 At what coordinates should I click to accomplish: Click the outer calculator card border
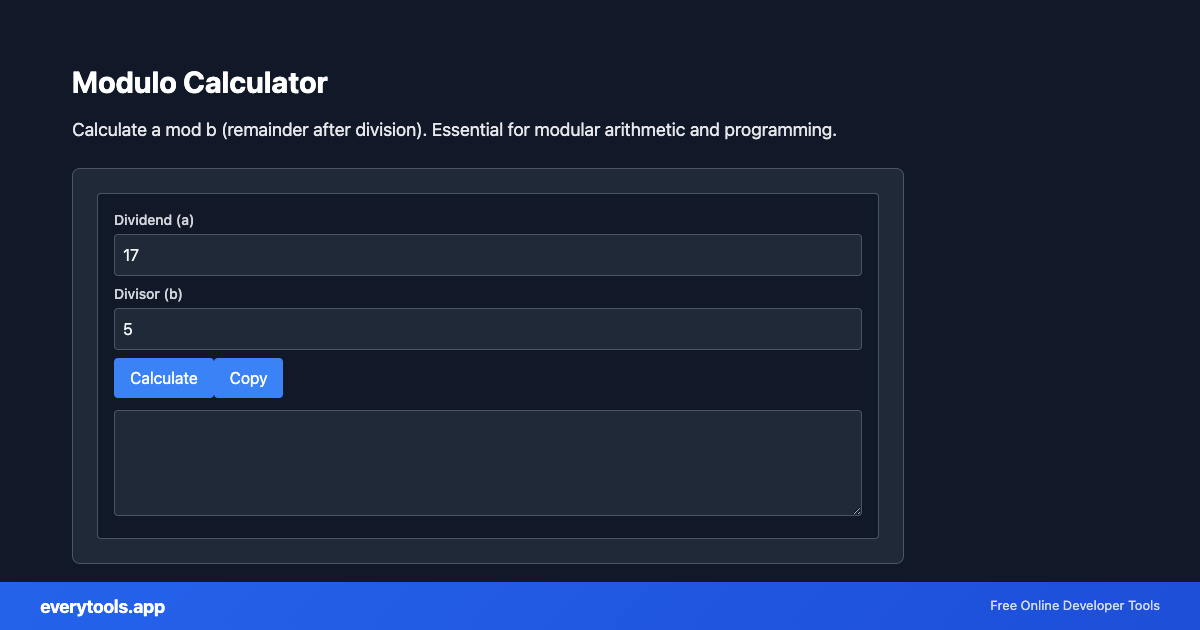coord(487,172)
